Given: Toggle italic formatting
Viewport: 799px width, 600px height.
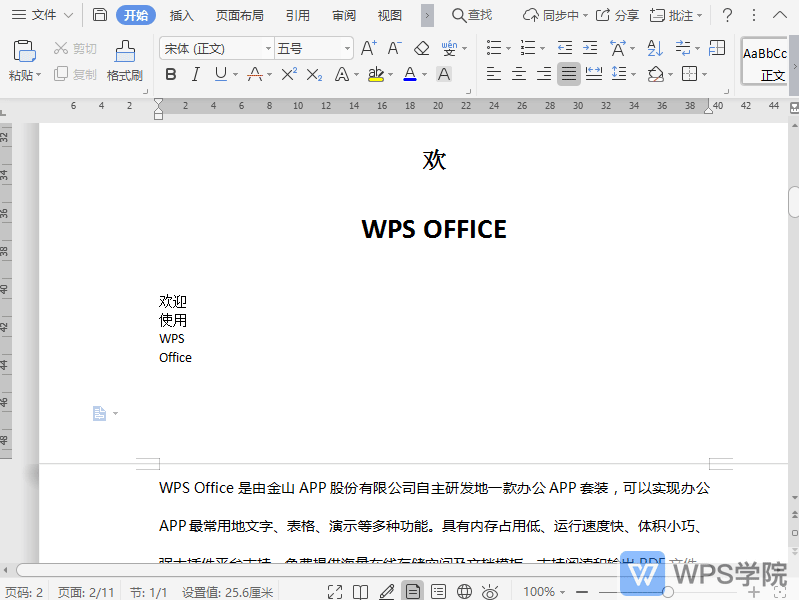Looking at the screenshot, I should coord(195,74).
